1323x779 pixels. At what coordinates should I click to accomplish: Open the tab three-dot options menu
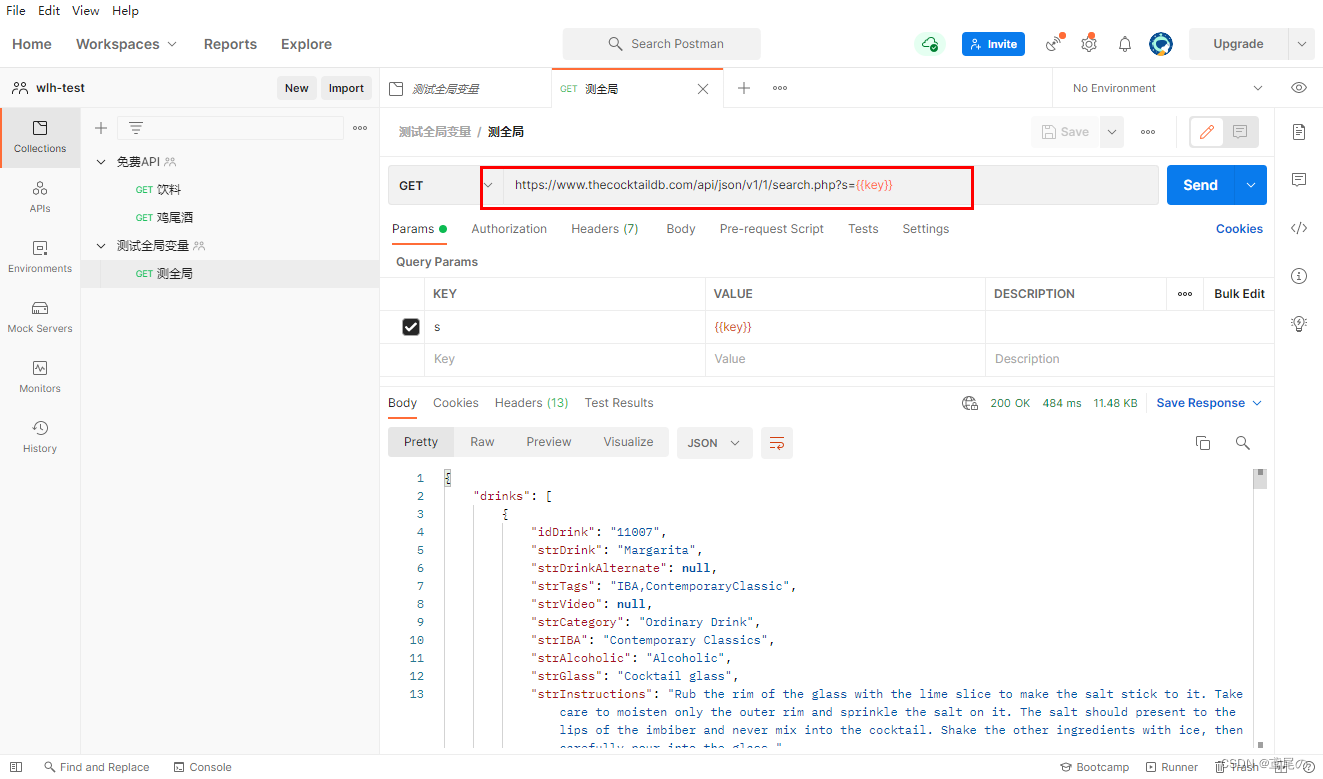coord(780,88)
